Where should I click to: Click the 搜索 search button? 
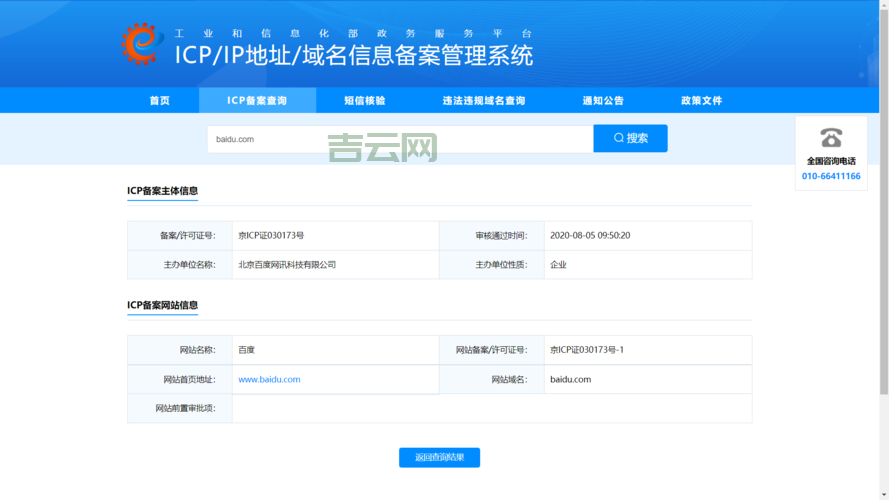click(630, 138)
